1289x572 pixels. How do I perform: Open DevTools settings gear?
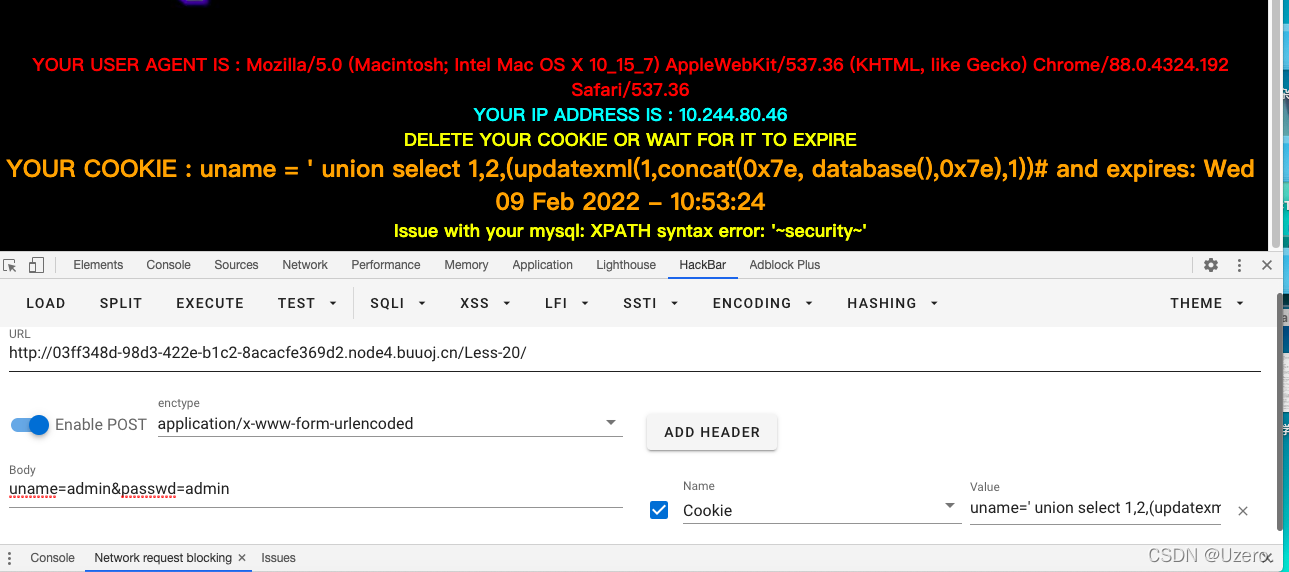pos(1211,265)
